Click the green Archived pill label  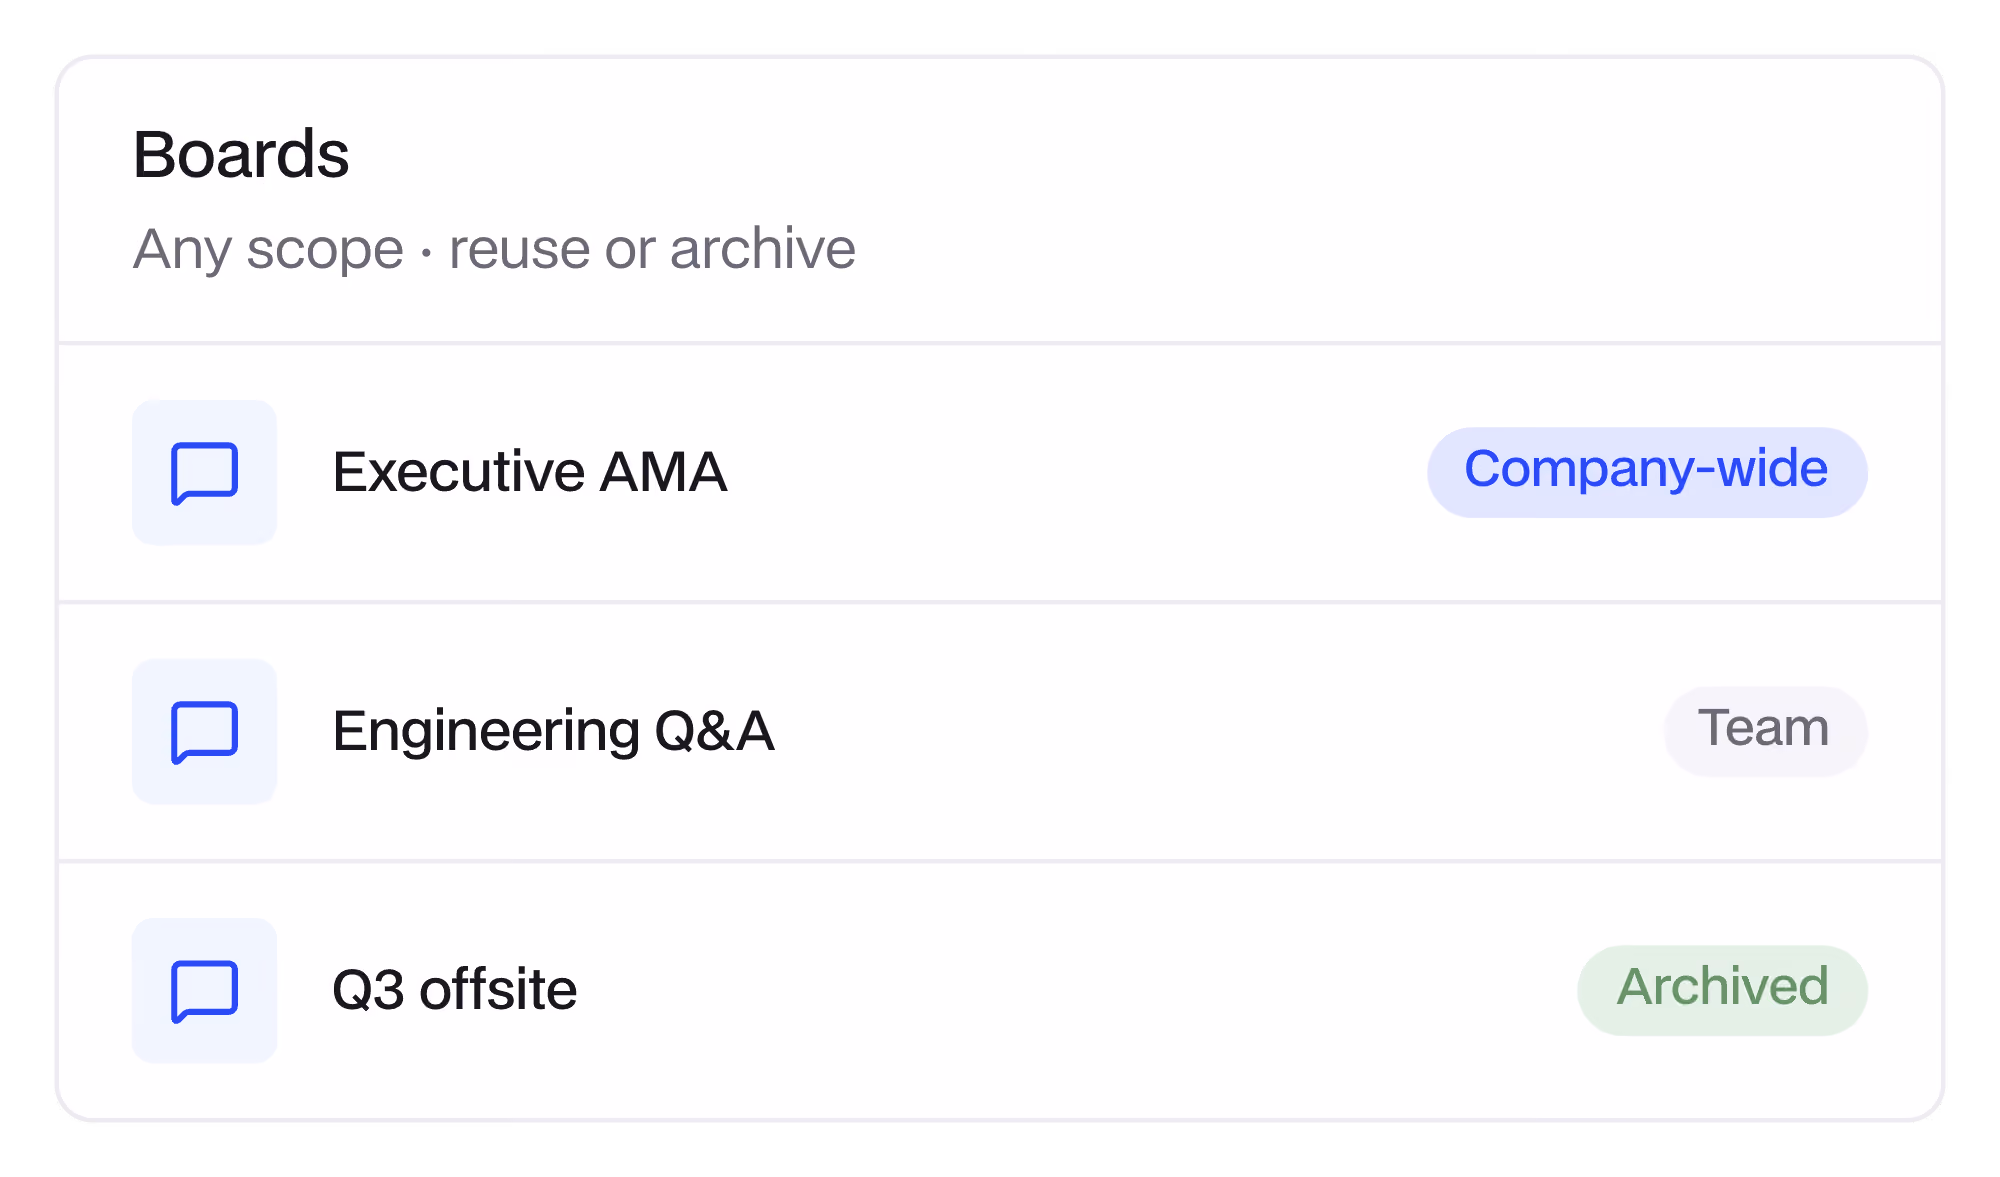tap(1722, 990)
